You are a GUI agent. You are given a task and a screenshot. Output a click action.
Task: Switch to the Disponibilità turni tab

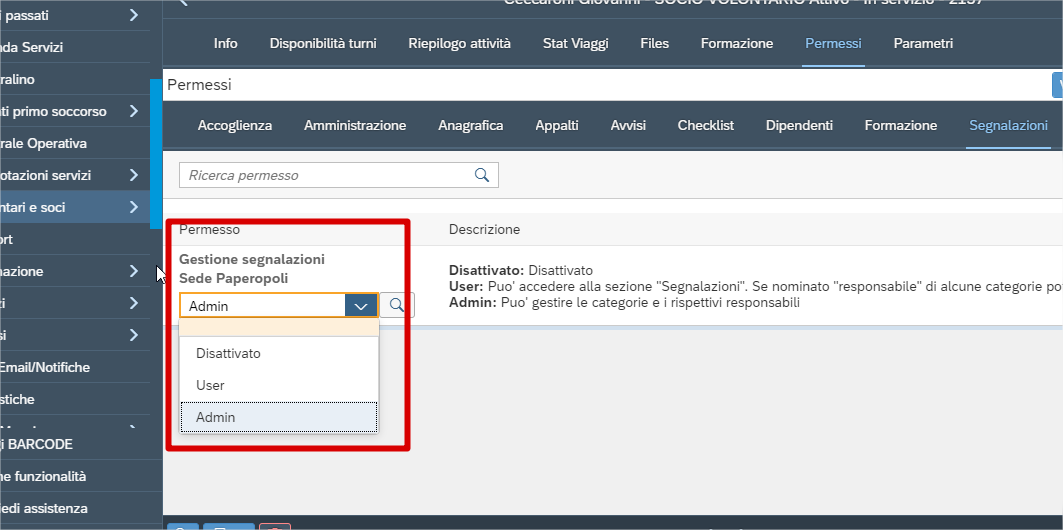(x=323, y=43)
